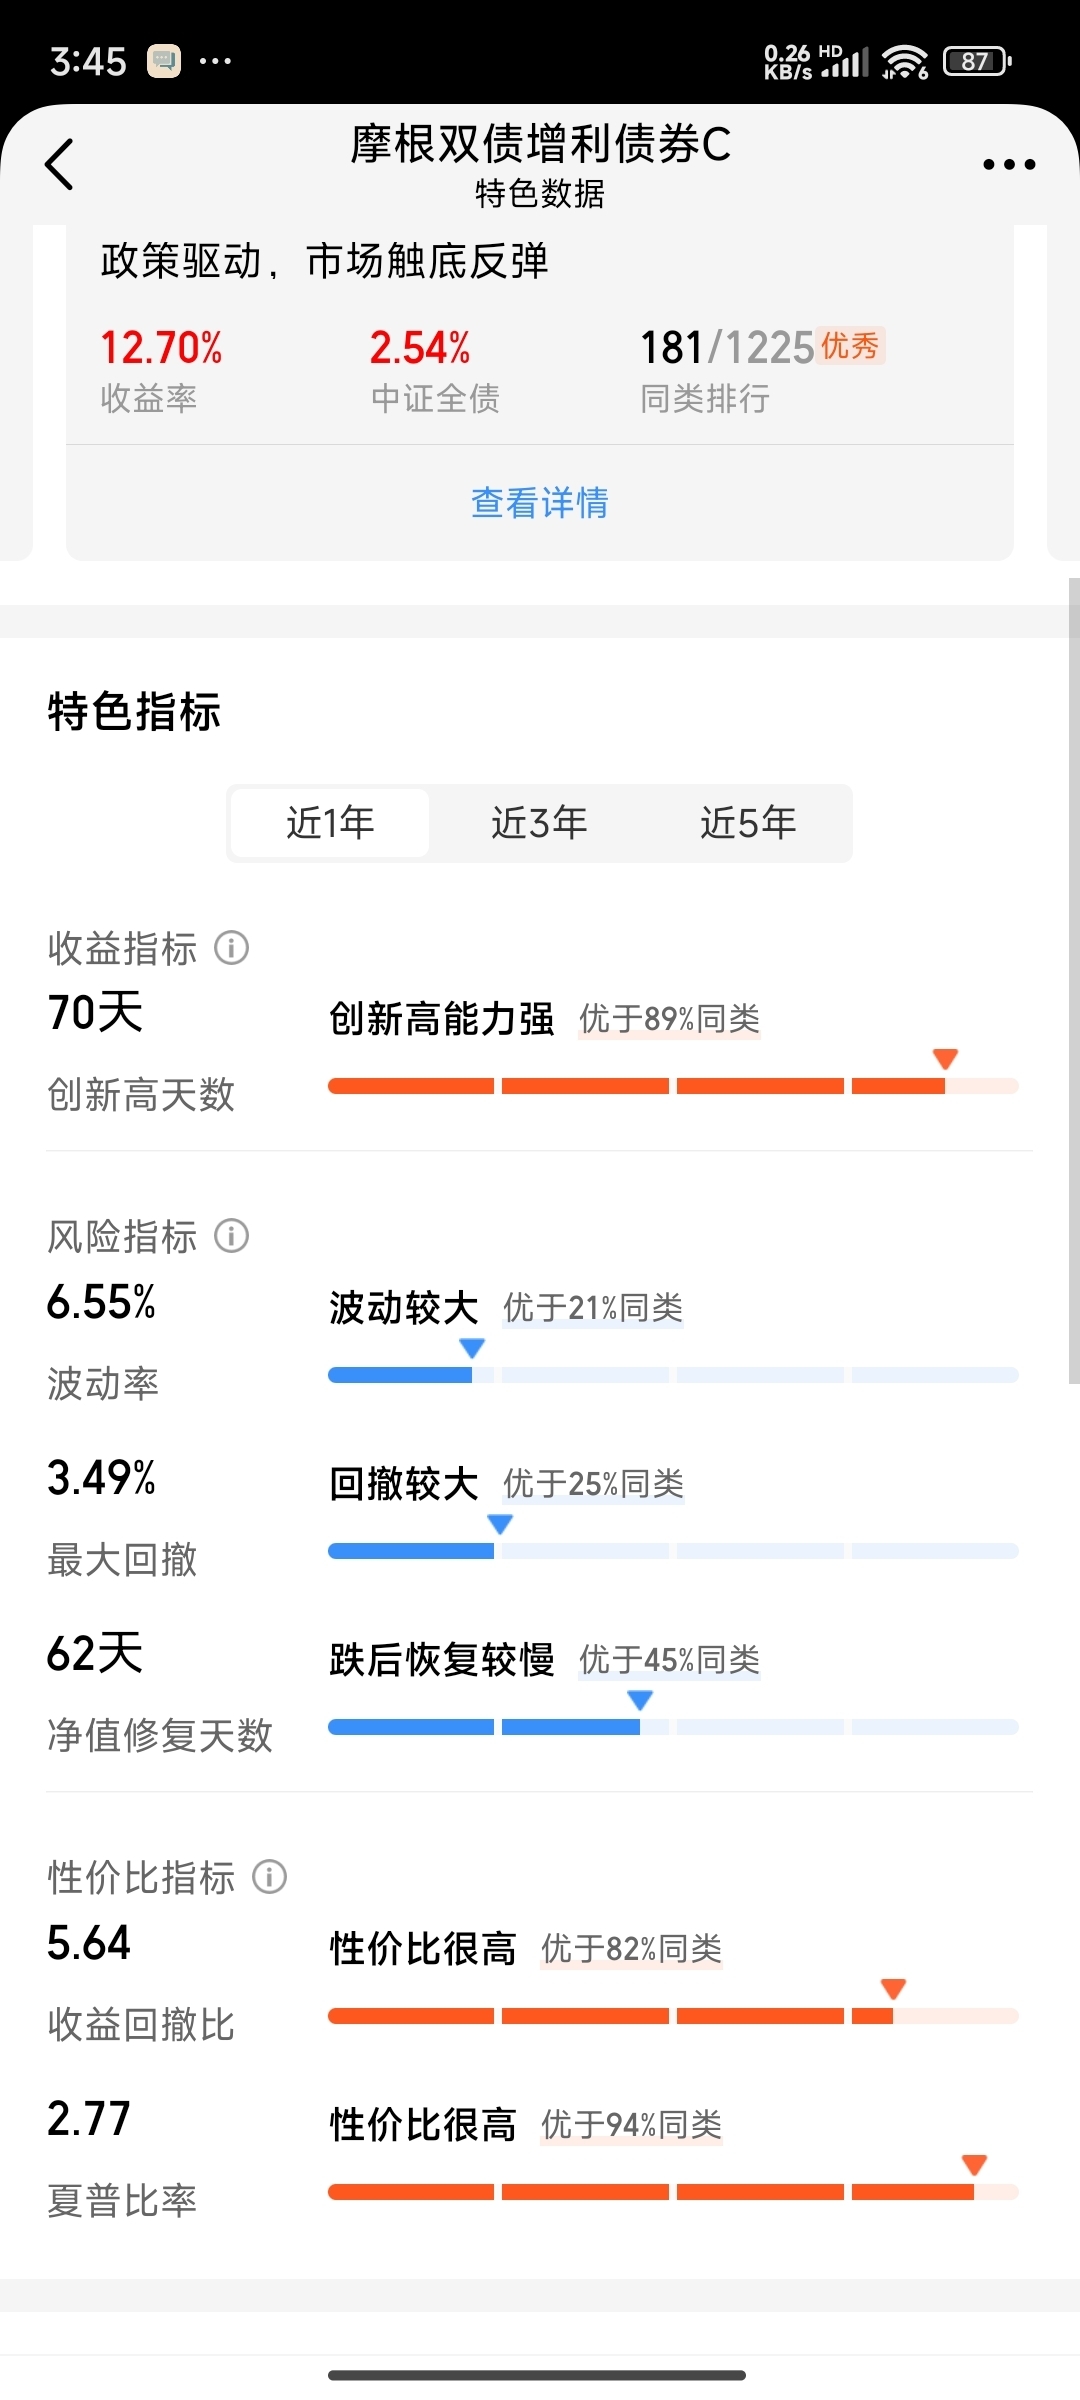Viewport: 1080px width, 2400px height.
Task: Tap the back arrow icon
Action: tap(60, 164)
